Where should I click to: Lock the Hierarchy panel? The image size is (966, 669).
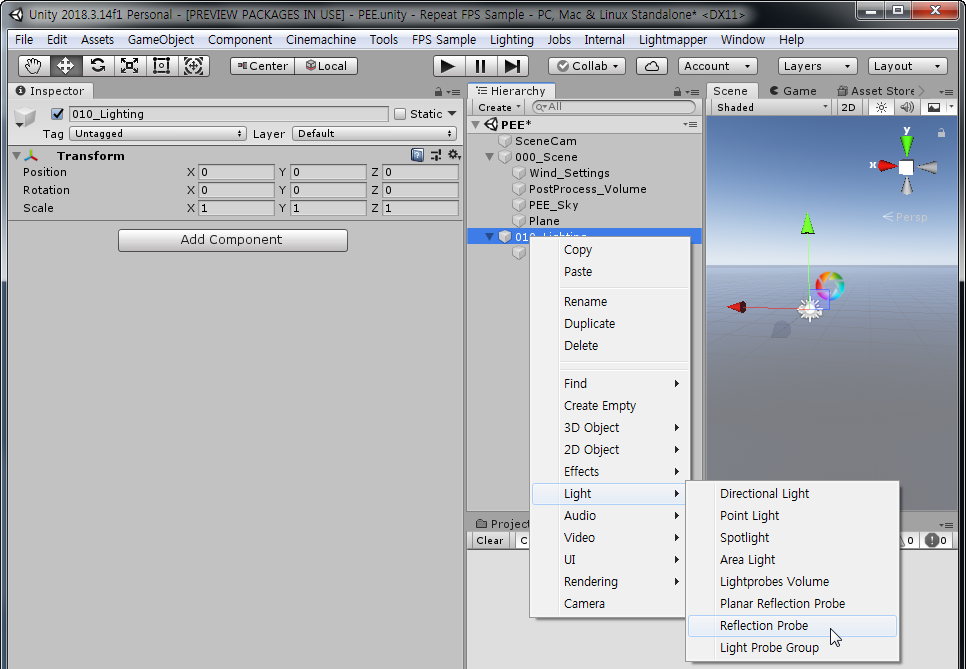point(677,92)
